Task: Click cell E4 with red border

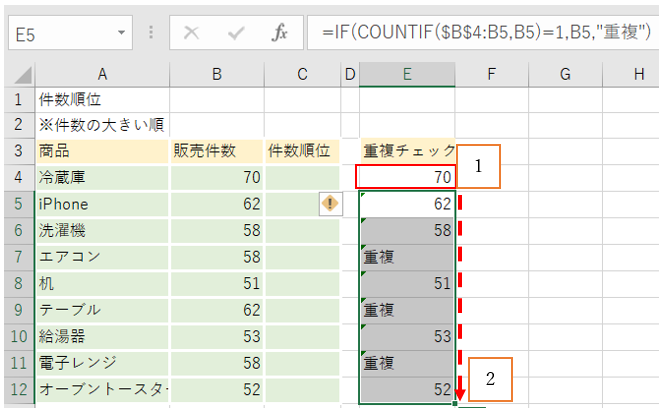Action: (406, 177)
